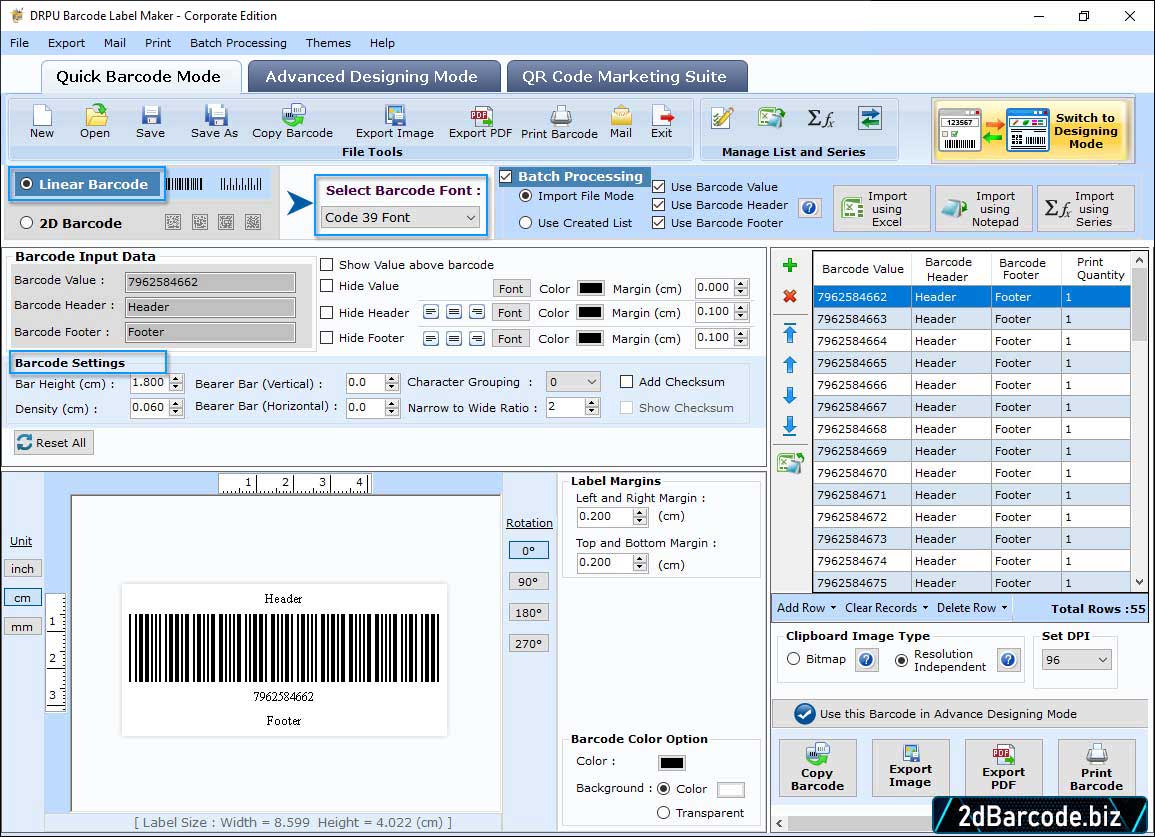Click the New file icon

(42, 122)
